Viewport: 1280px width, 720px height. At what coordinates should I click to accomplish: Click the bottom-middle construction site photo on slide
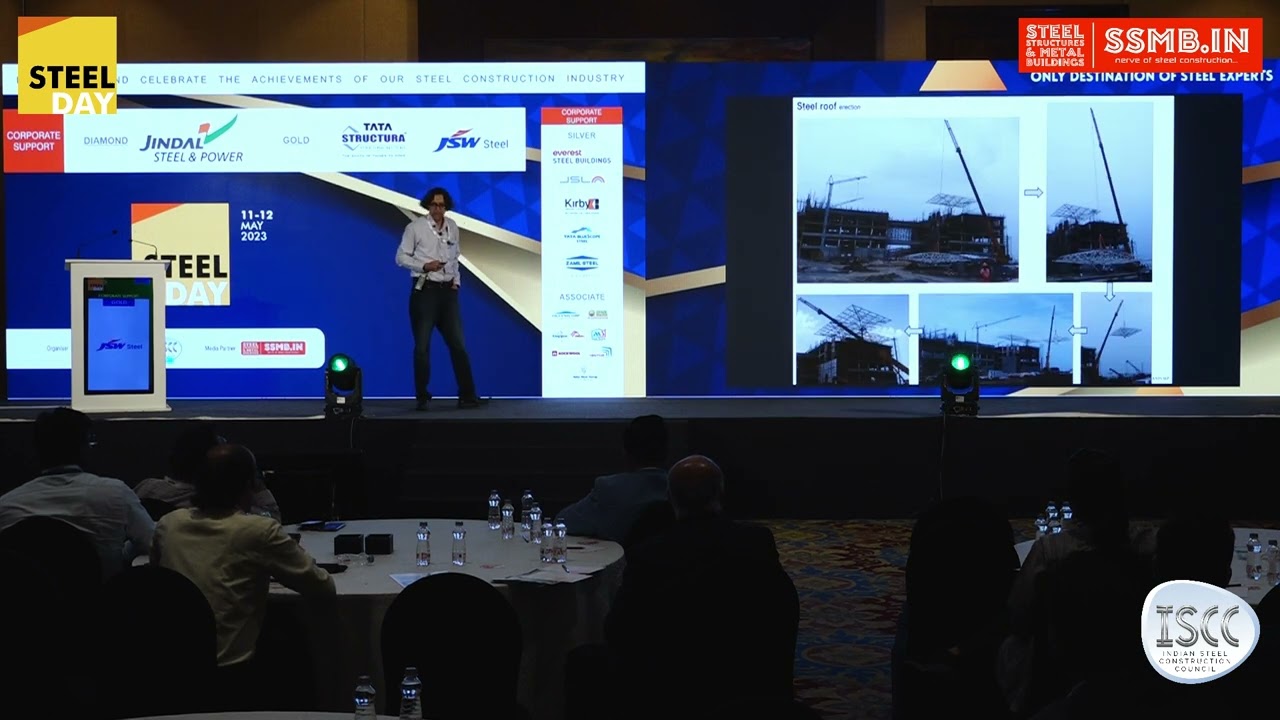tap(996, 338)
